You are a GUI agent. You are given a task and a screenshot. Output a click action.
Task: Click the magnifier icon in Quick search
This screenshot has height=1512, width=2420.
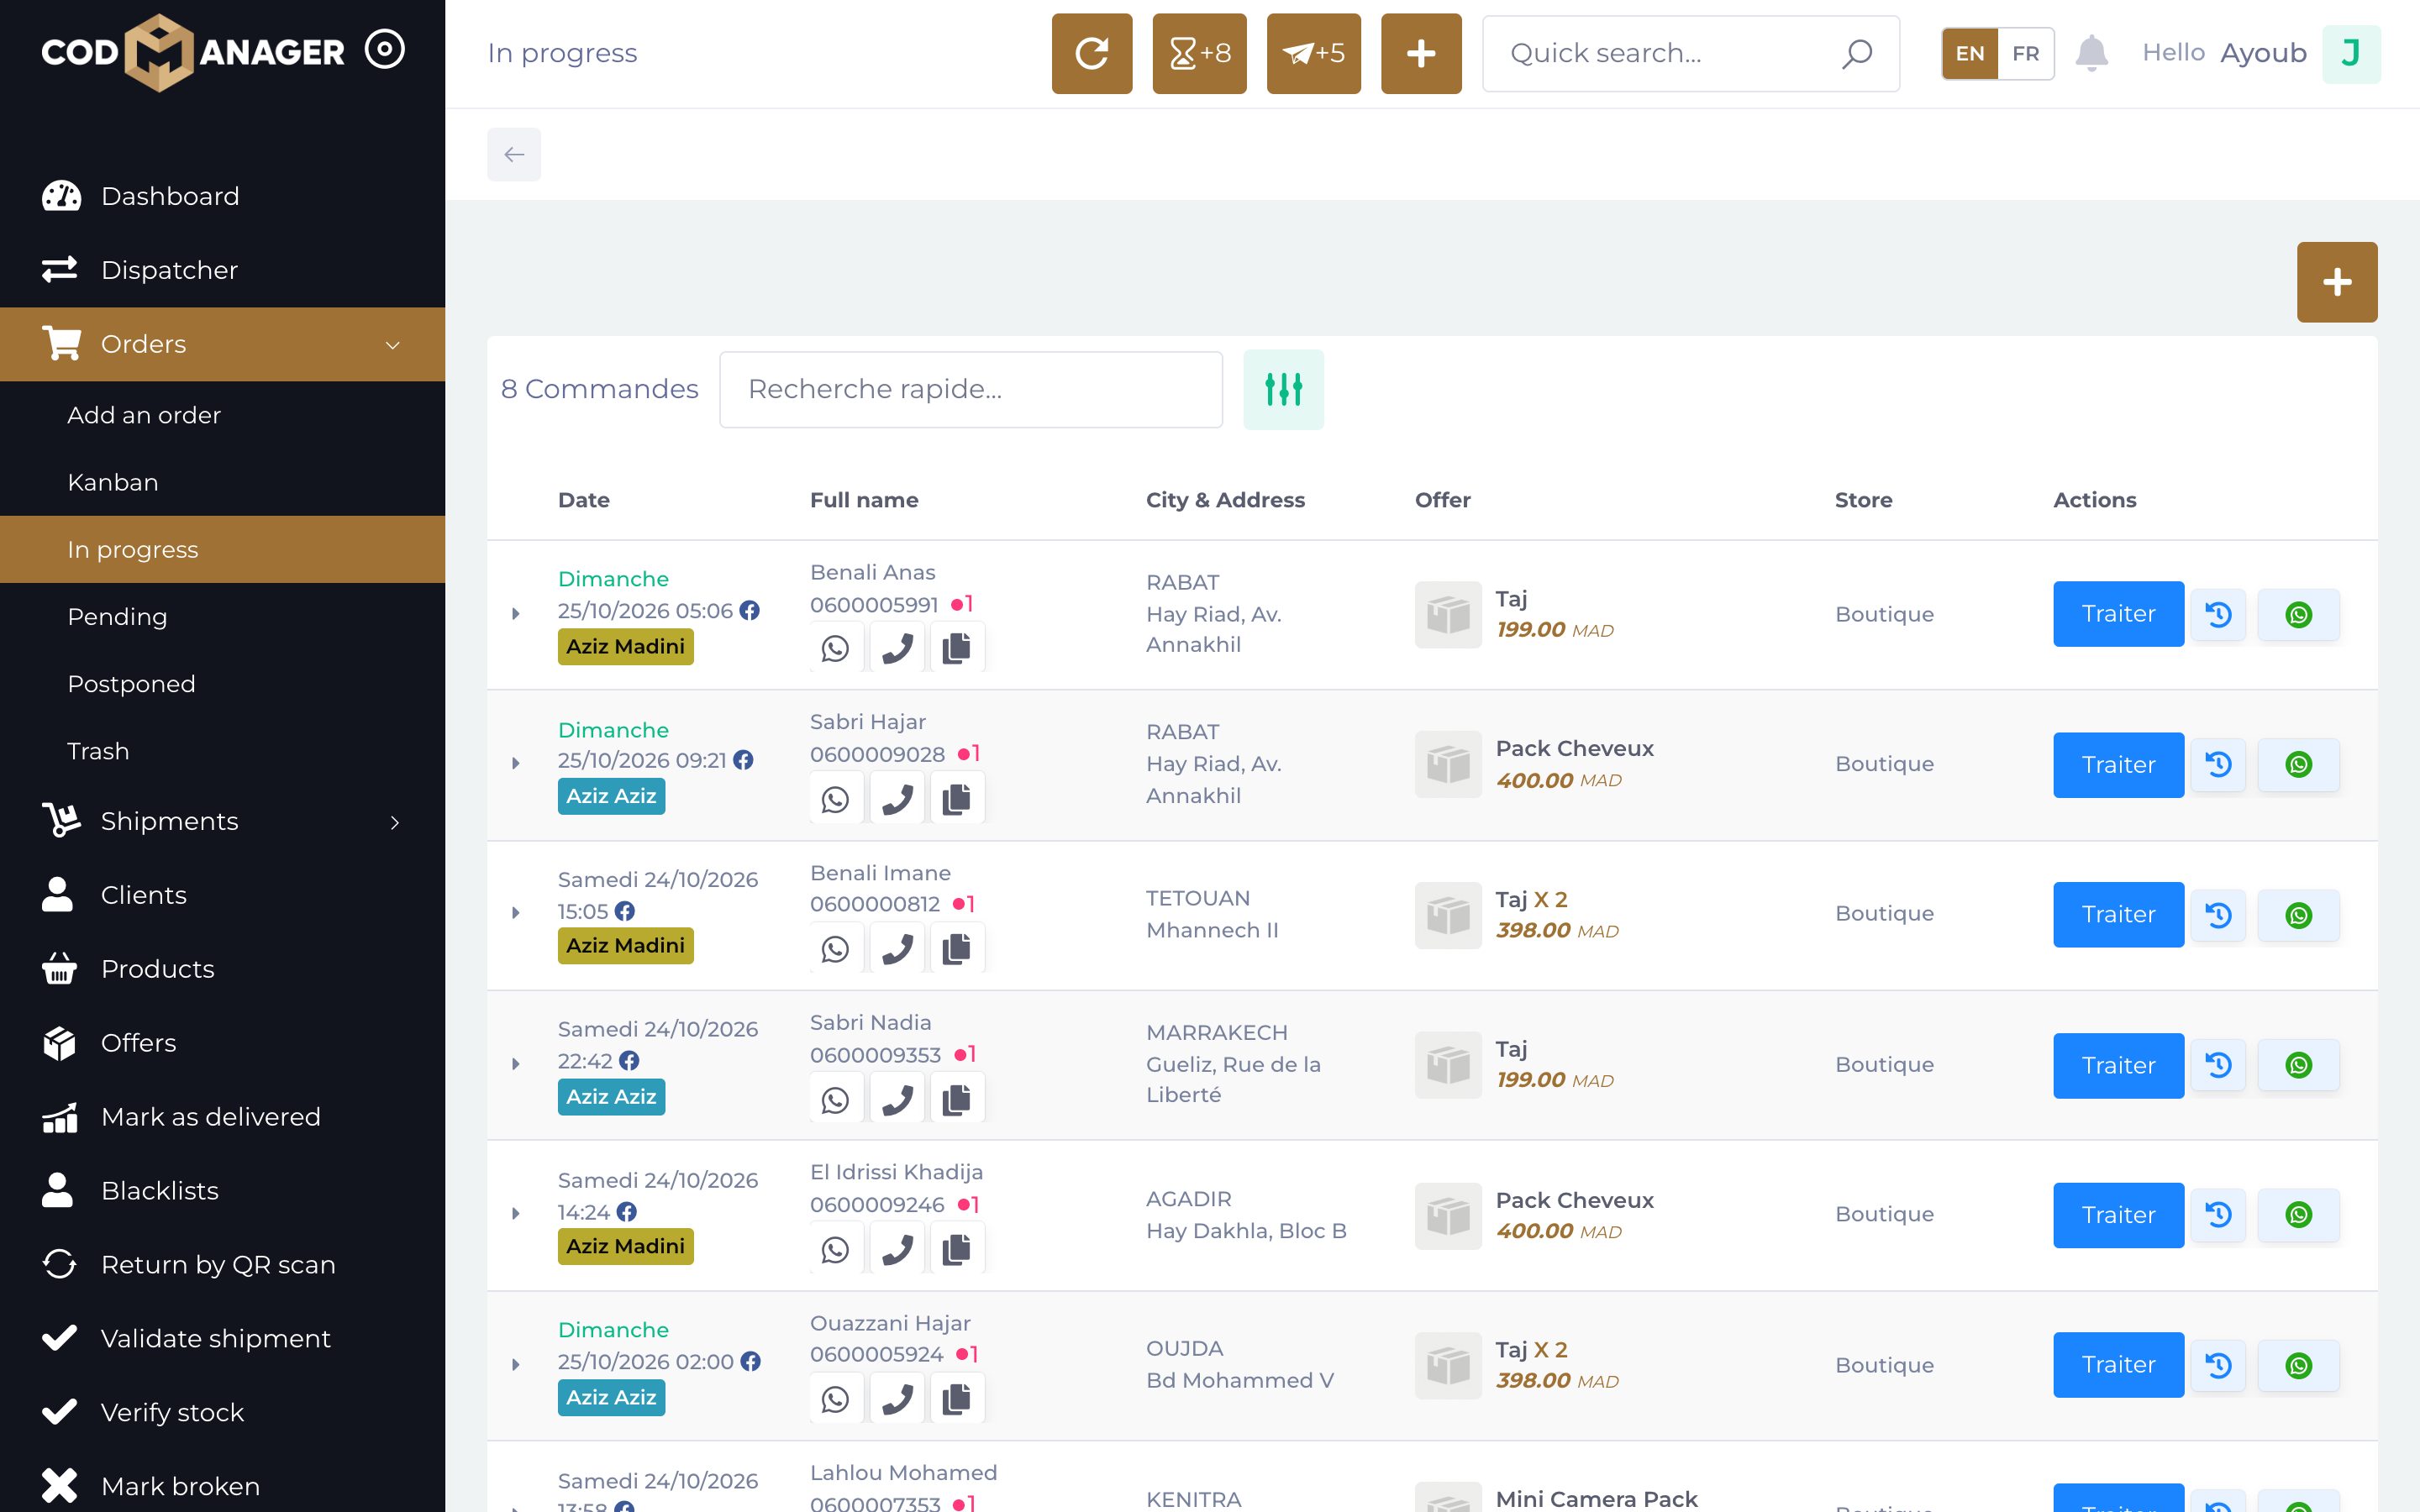pos(1856,53)
